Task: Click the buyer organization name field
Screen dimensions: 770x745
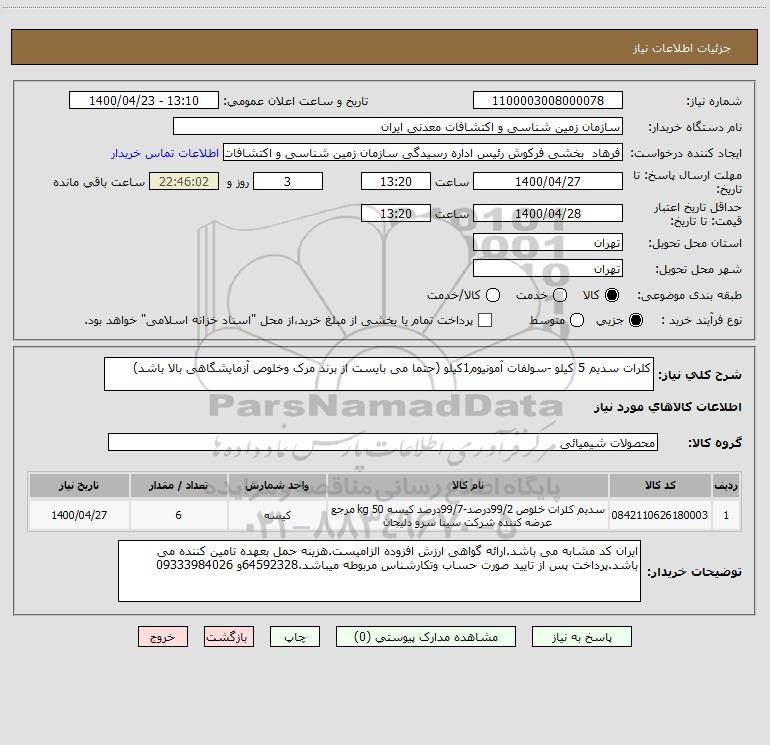Action: pyautogui.click(x=398, y=127)
